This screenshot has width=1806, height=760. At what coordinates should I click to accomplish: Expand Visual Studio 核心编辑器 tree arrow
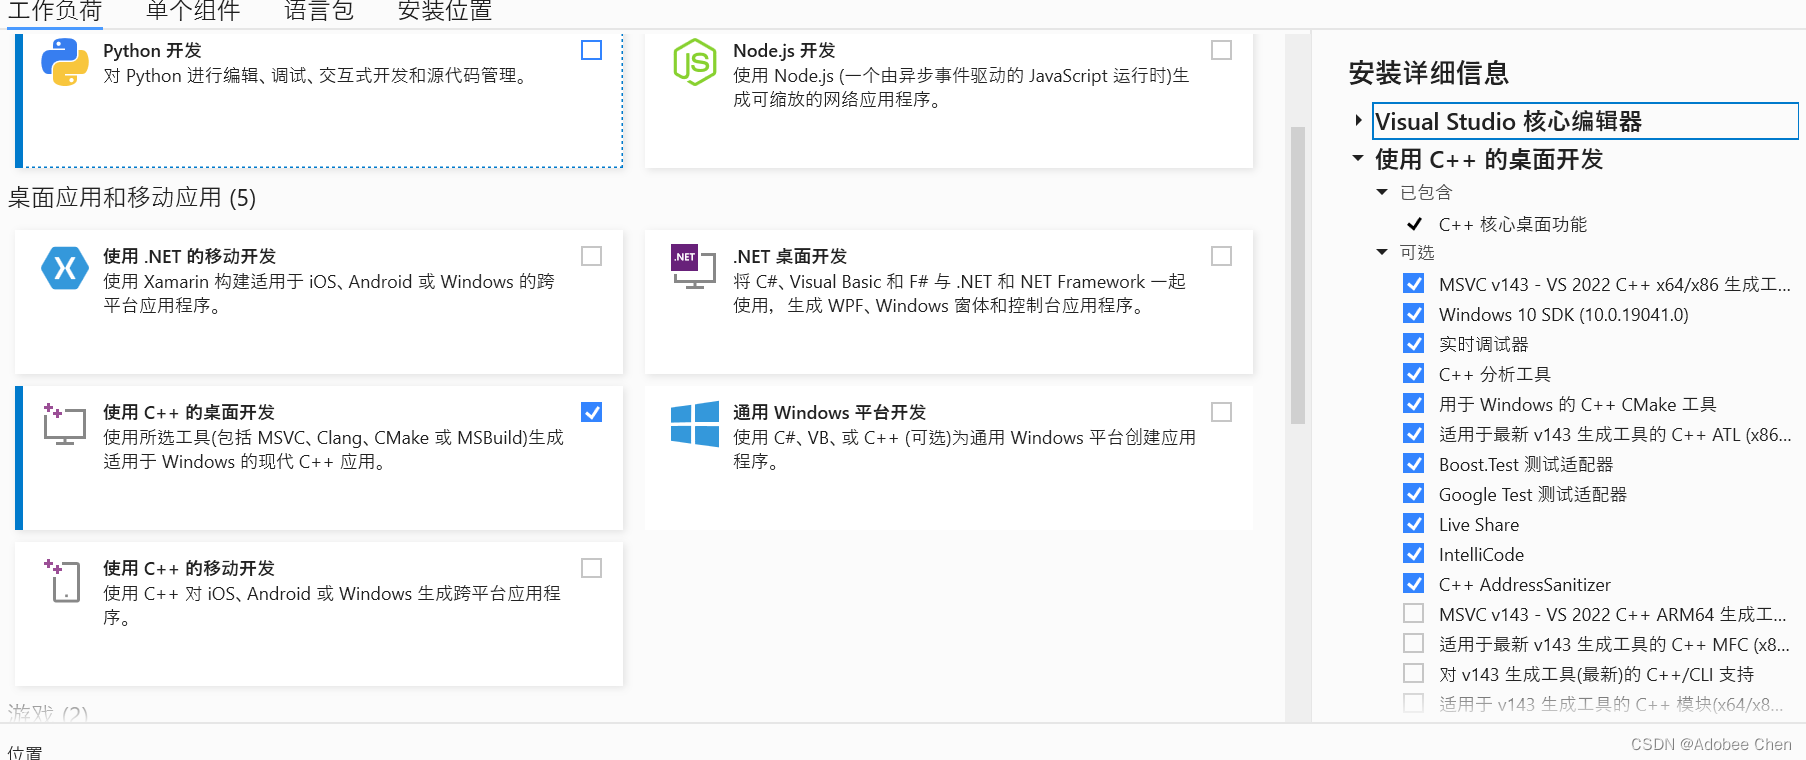click(x=1358, y=121)
